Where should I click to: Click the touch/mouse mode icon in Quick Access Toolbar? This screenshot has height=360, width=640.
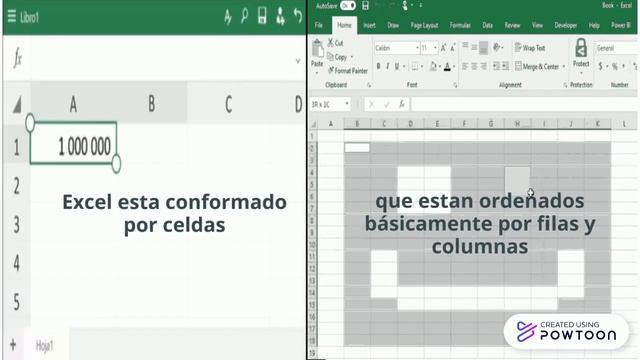(405, 5)
